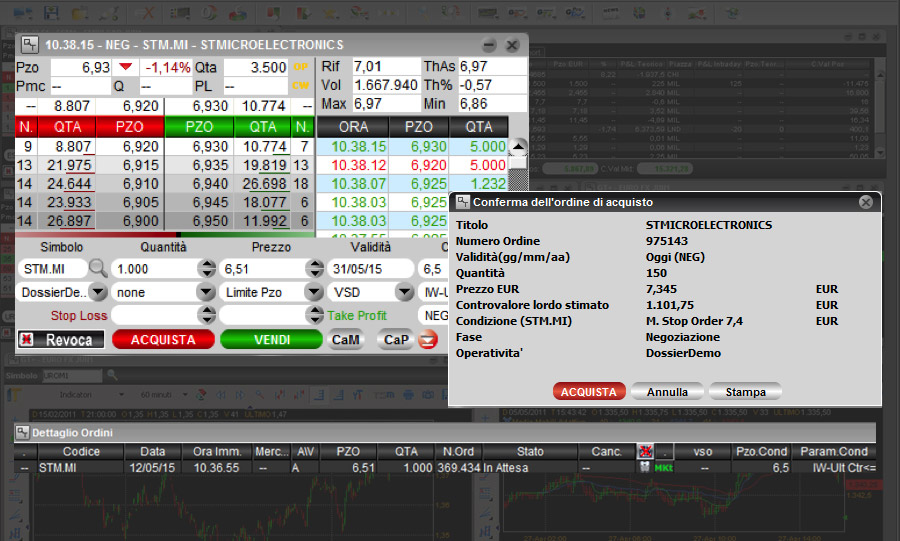This screenshot has width=900, height=541.
Task: Click the icon in Conferma dell'ordine title bar
Action: 463,202
